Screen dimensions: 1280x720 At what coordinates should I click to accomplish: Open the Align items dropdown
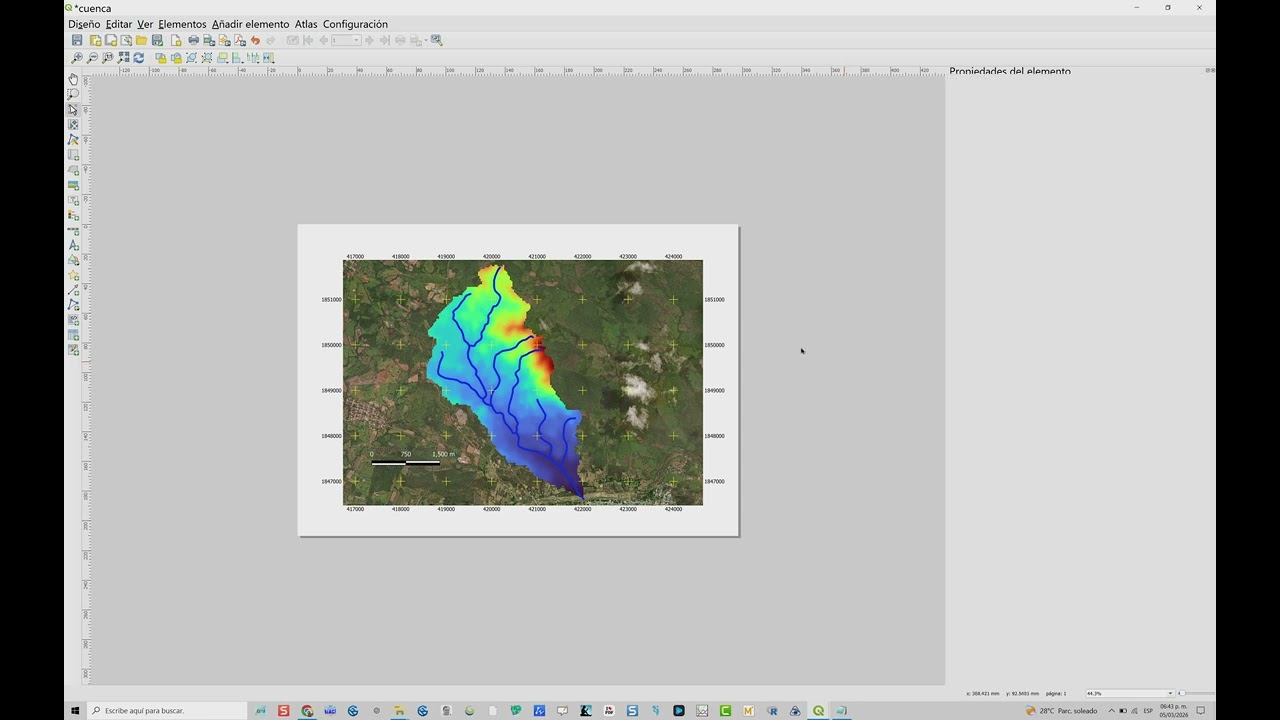[238, 58]
